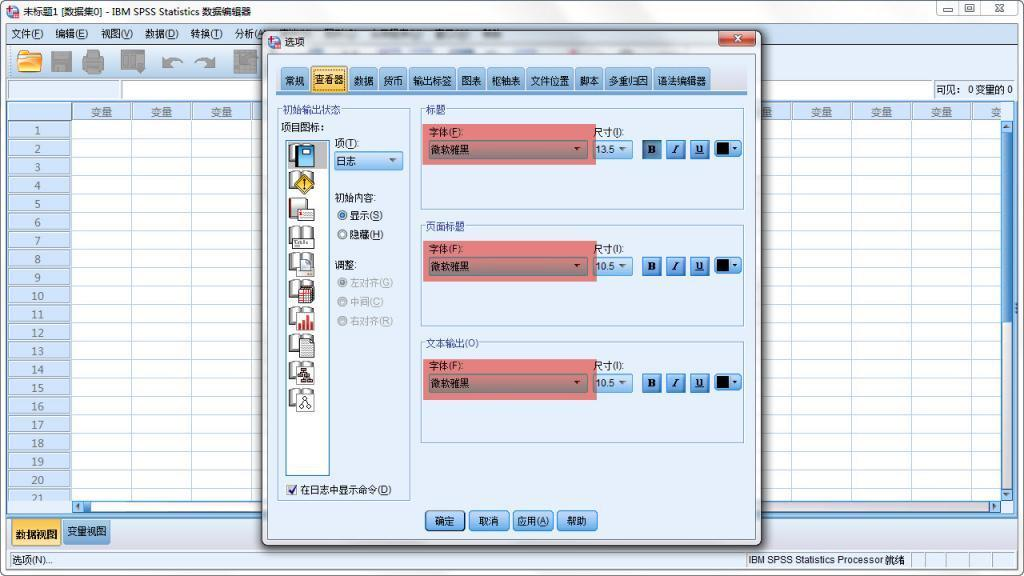The height and width of the screenshot is (576, 1024).
Task: Select the Warnings item icon with yellow diamond
Action: point(302,183)
